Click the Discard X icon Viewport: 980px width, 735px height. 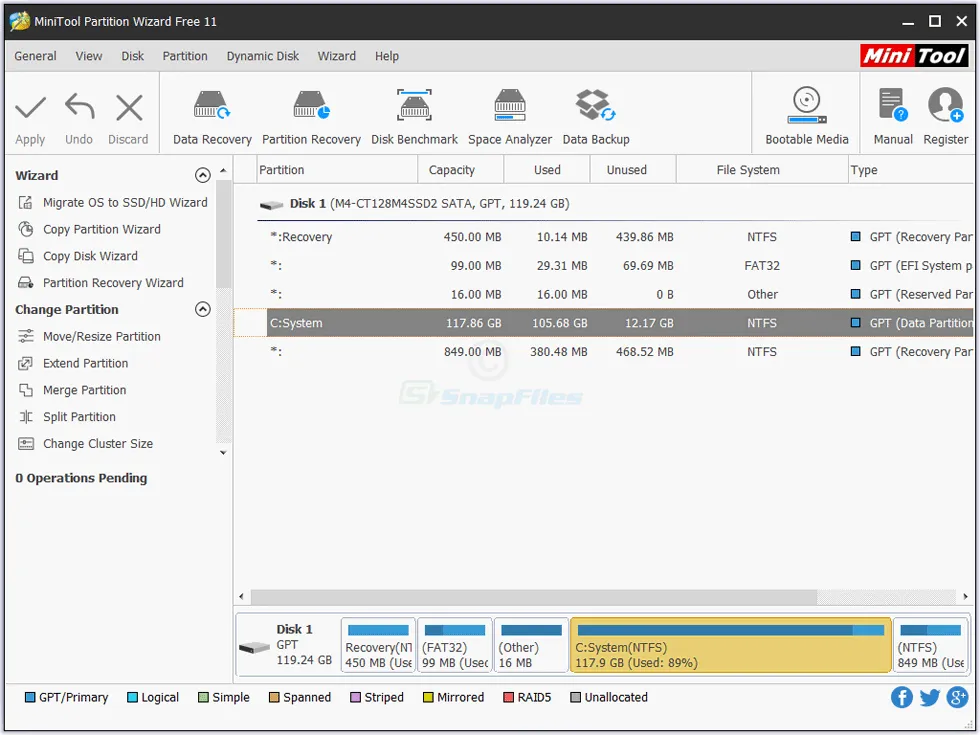point(129,108)
